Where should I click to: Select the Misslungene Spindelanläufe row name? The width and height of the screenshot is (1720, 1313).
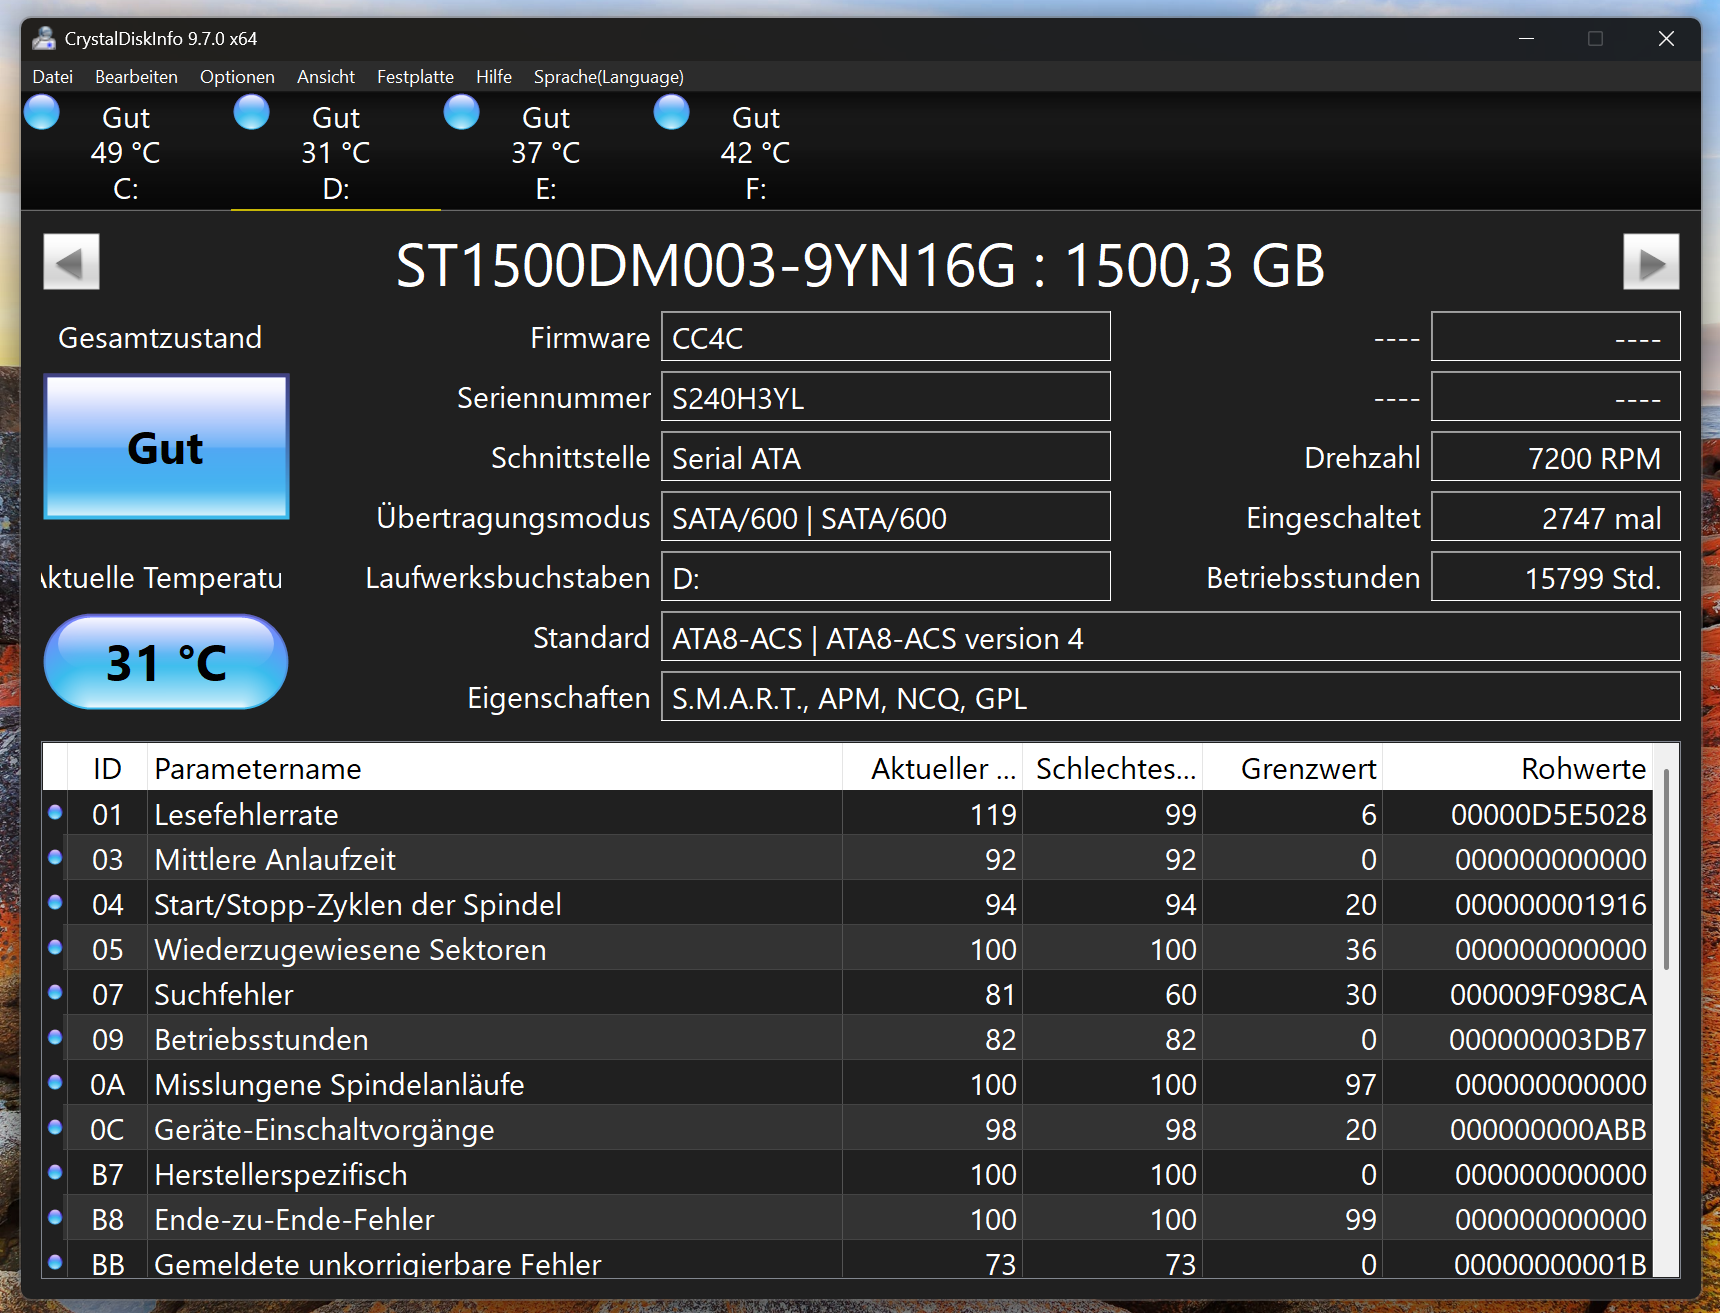pyautogui.click(x=339, y=1085)
